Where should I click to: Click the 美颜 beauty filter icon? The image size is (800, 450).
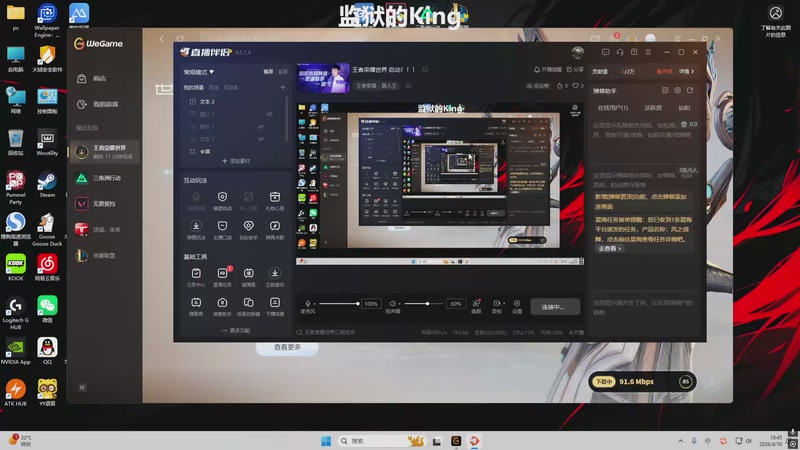pyautogui.click(x=476, y=306)
